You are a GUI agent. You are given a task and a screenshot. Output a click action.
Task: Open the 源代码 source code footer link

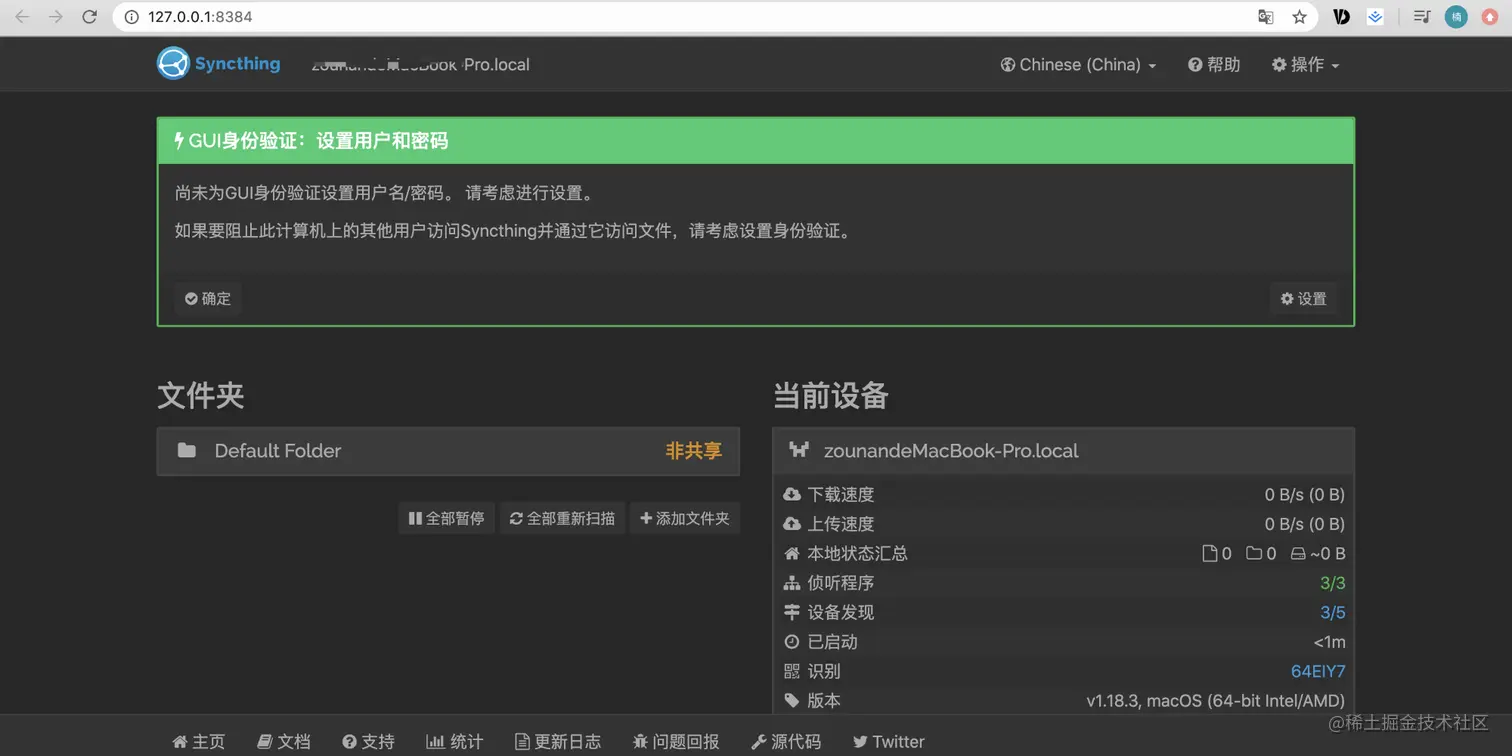point(786,741)
